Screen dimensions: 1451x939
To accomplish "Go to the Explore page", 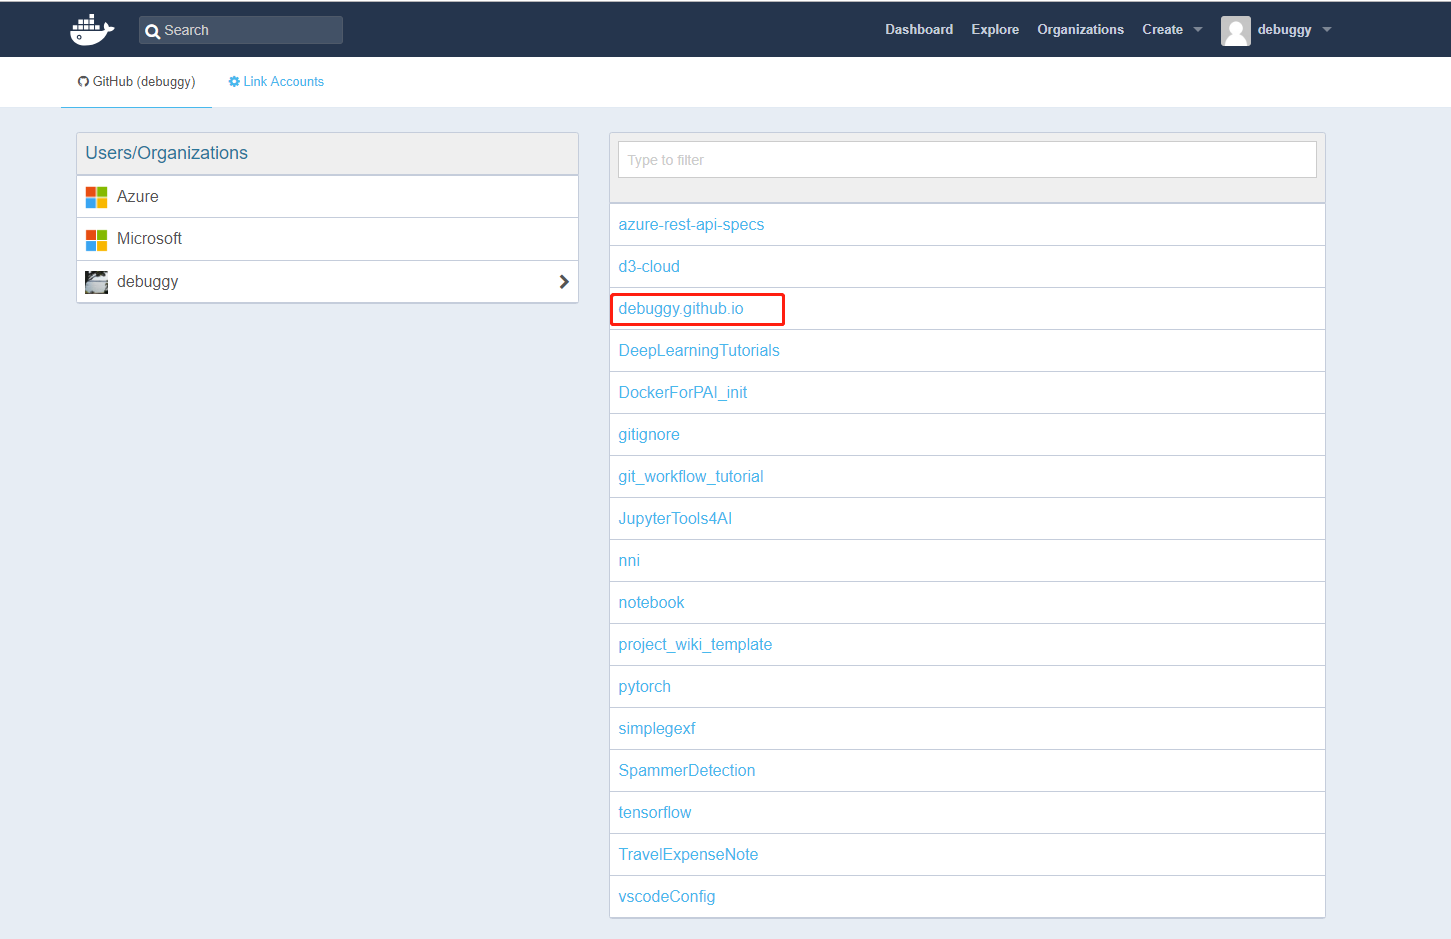I will 995,30.
